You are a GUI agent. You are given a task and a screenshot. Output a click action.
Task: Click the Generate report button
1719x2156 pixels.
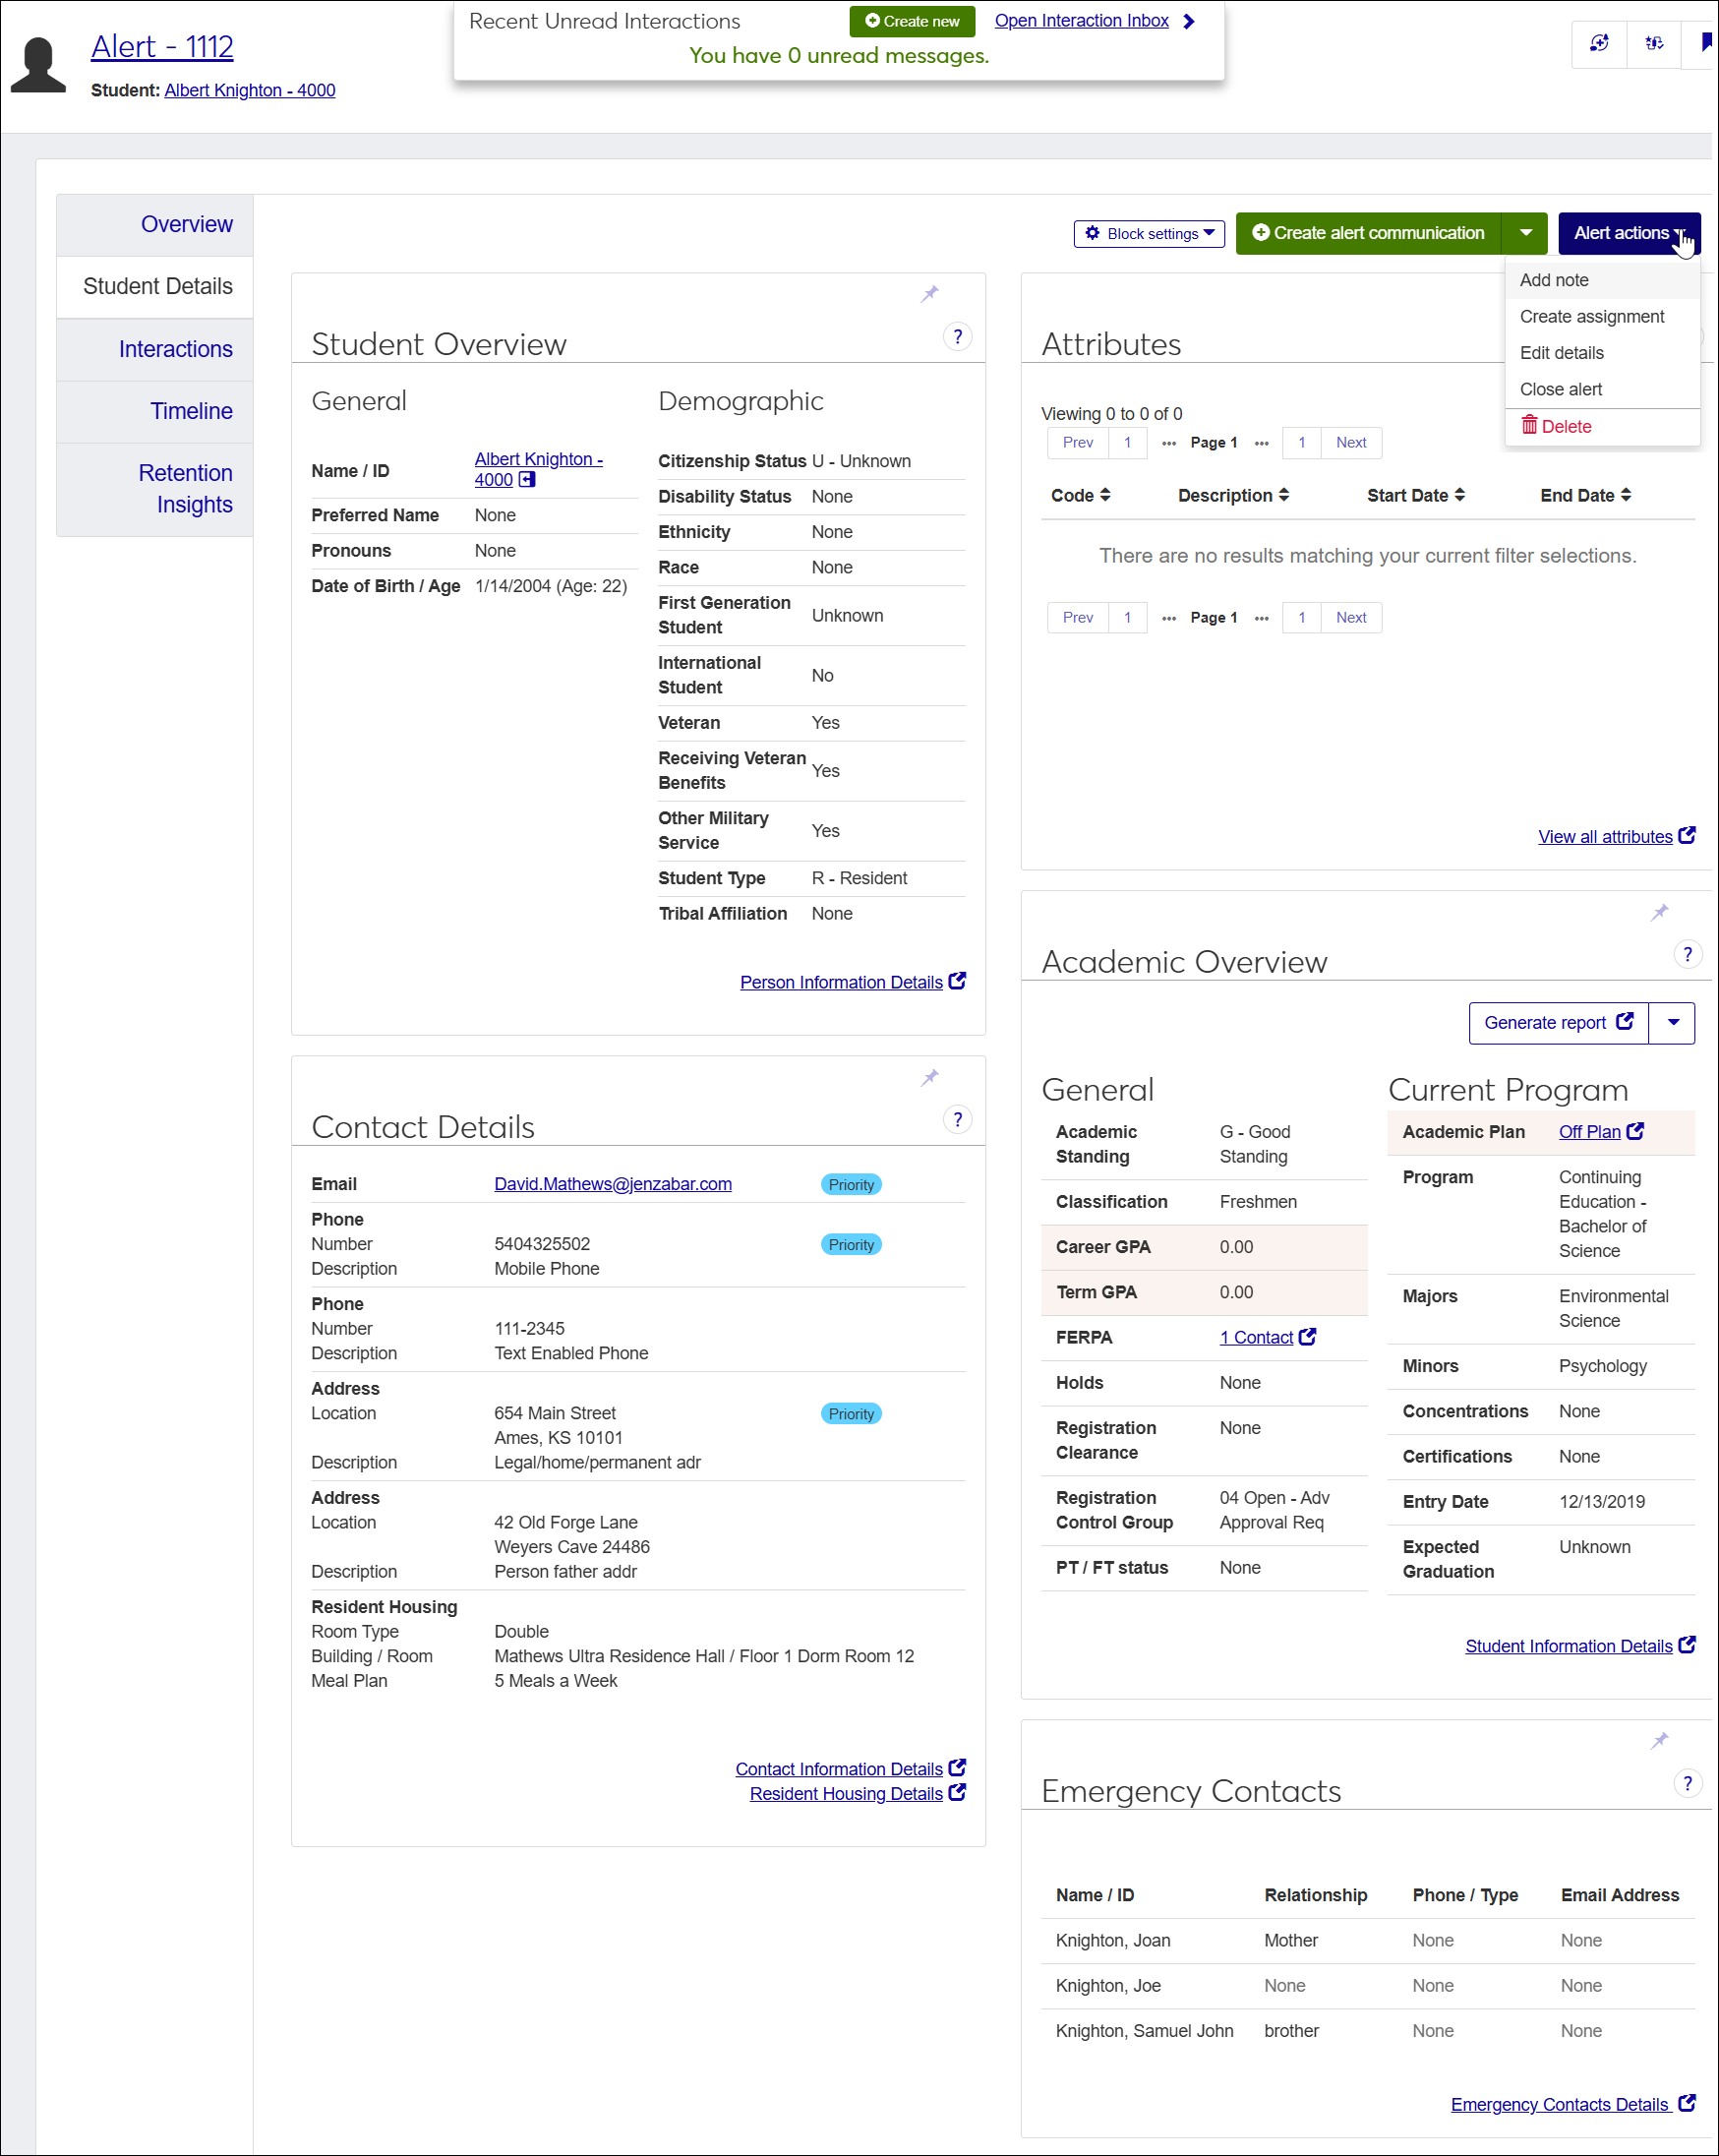(1558, 1023)
